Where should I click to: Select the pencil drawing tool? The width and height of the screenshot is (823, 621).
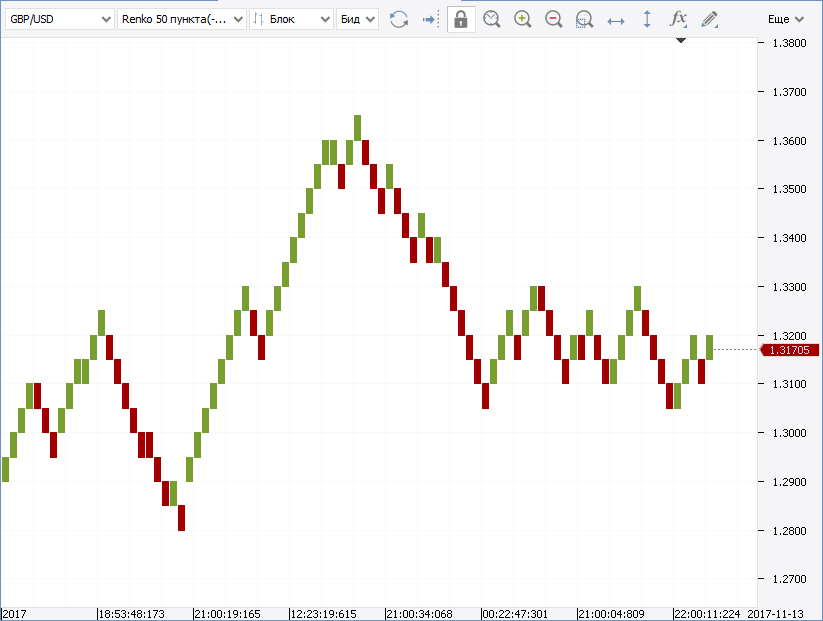[x=709, y=19]
